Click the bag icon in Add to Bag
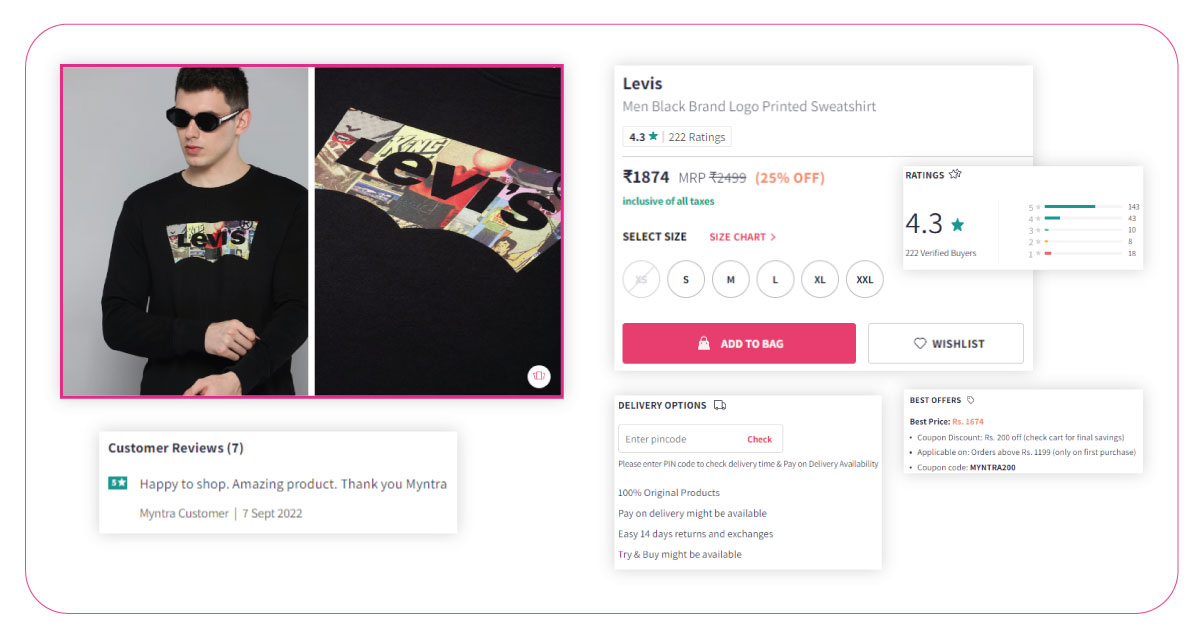1203x634 pixels. pyautogui.click(x=704, y=343)
